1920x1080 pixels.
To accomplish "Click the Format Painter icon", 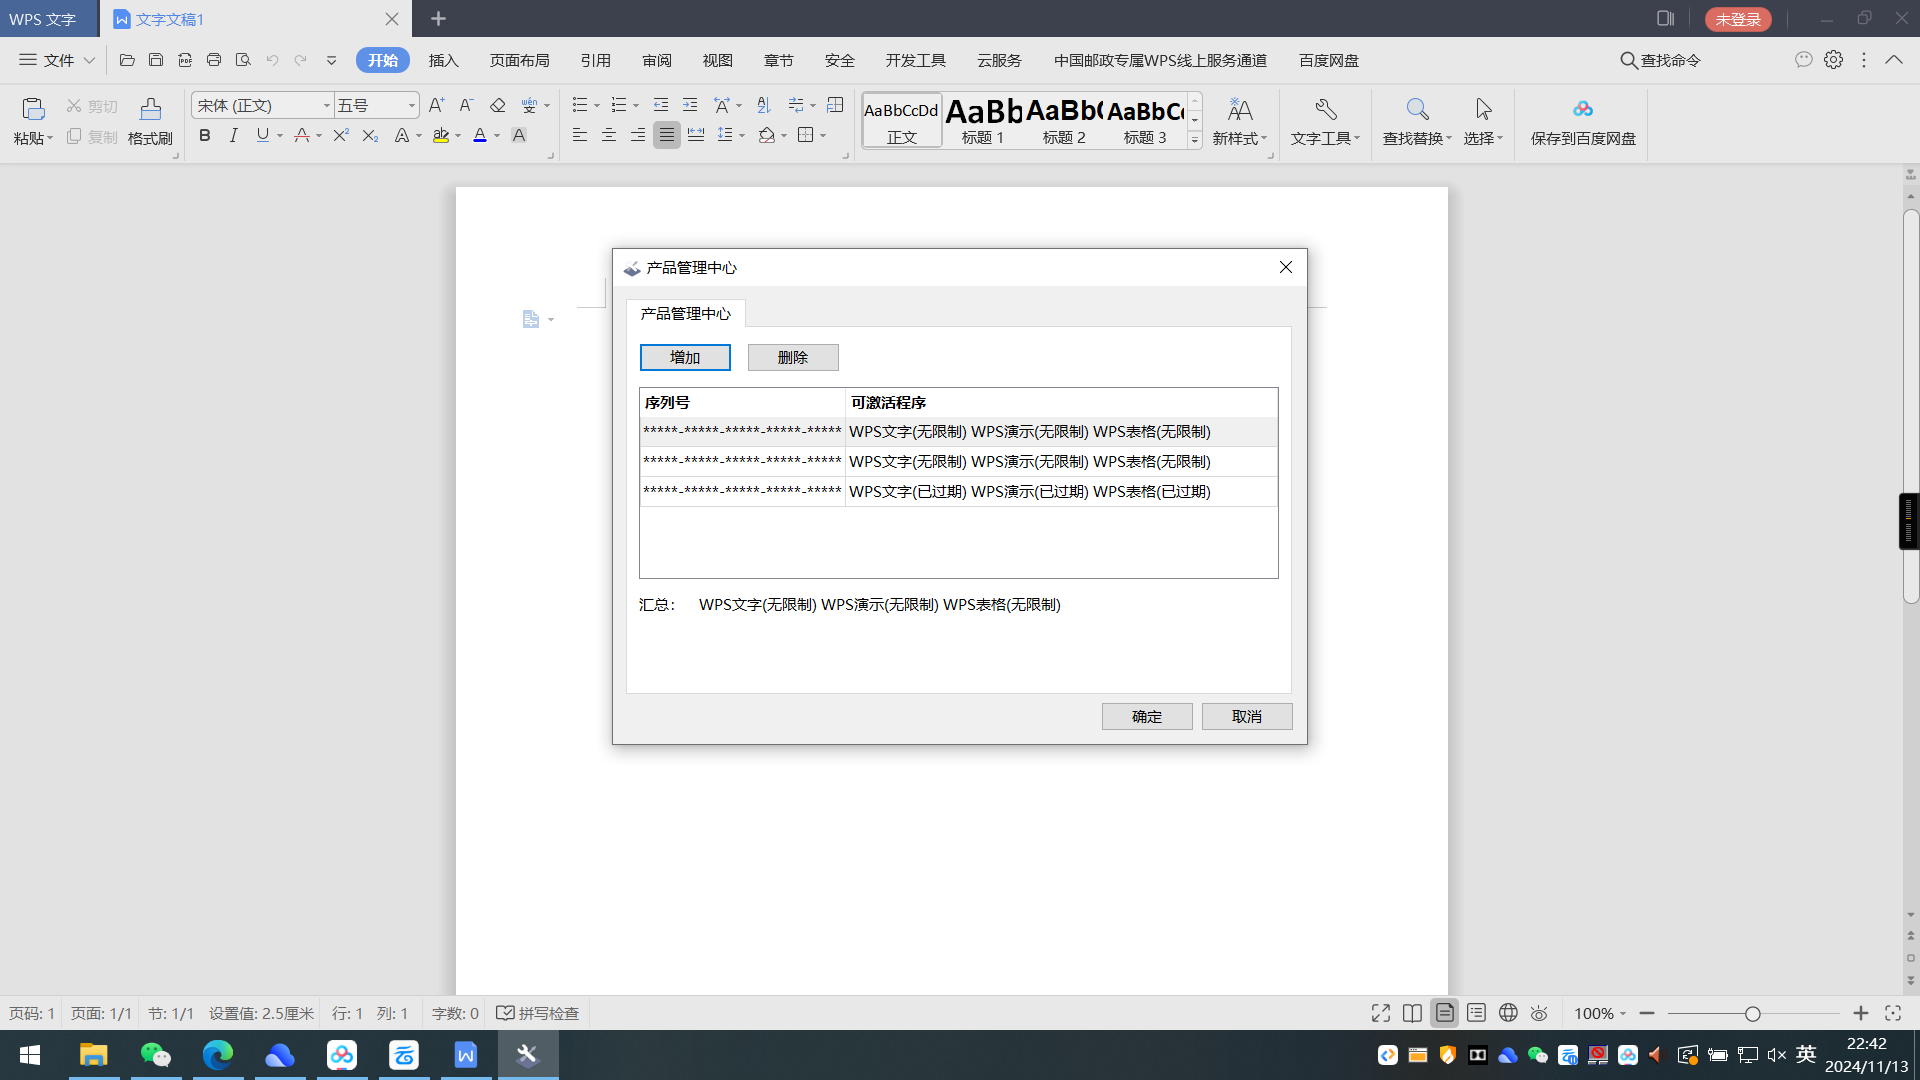I will tap(150, 109).
